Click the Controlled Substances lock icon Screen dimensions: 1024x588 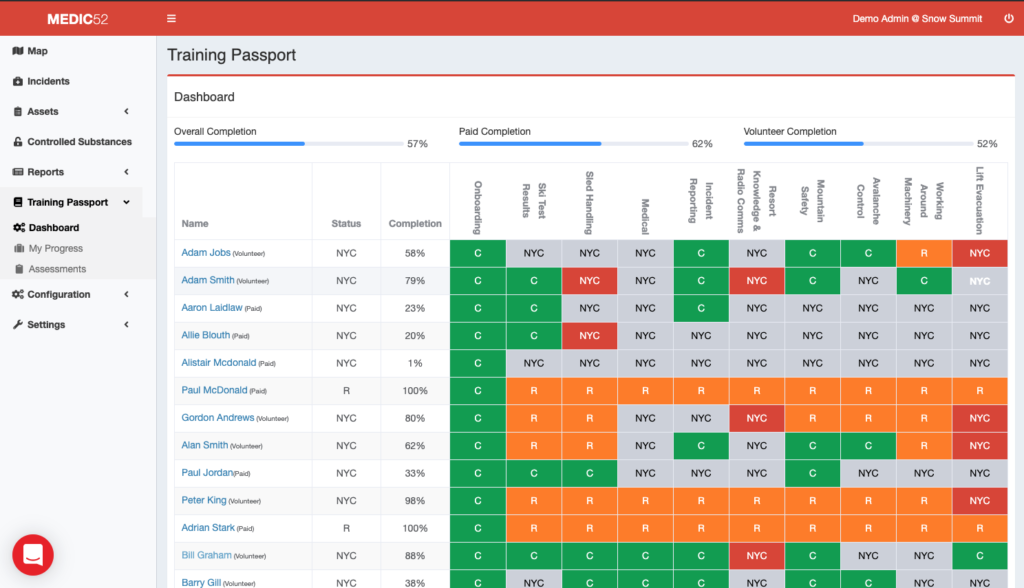[x=18, y=142]
